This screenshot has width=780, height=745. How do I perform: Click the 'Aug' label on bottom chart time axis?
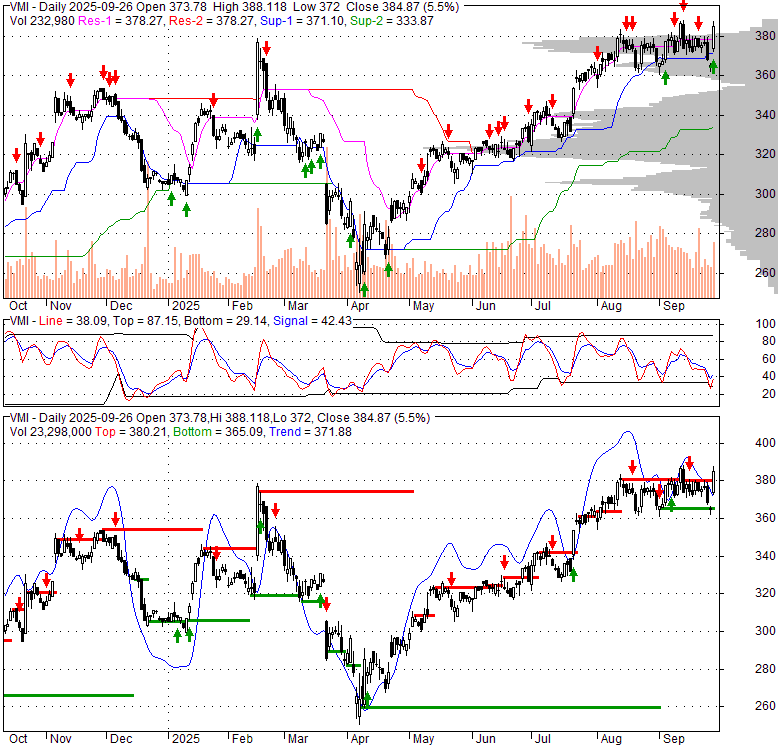click(611, 739)
